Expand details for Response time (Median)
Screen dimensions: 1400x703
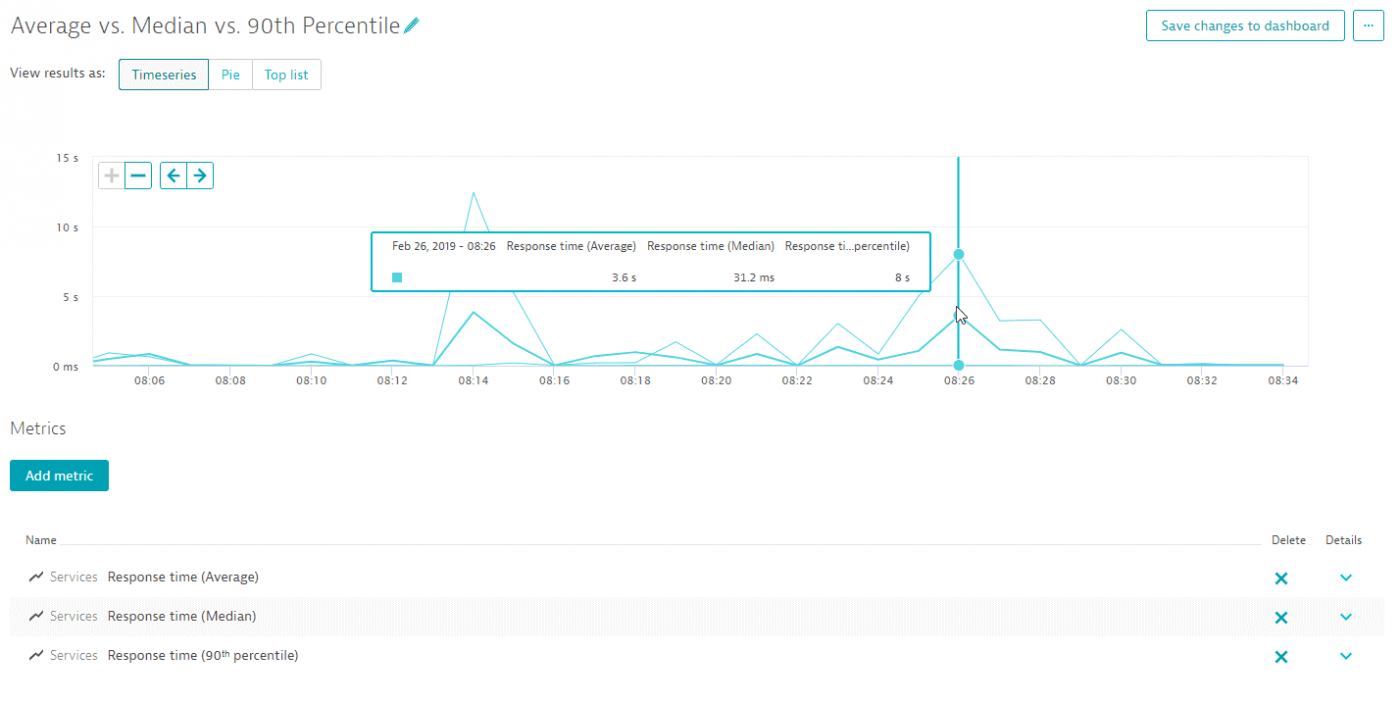pos(1345,617)
